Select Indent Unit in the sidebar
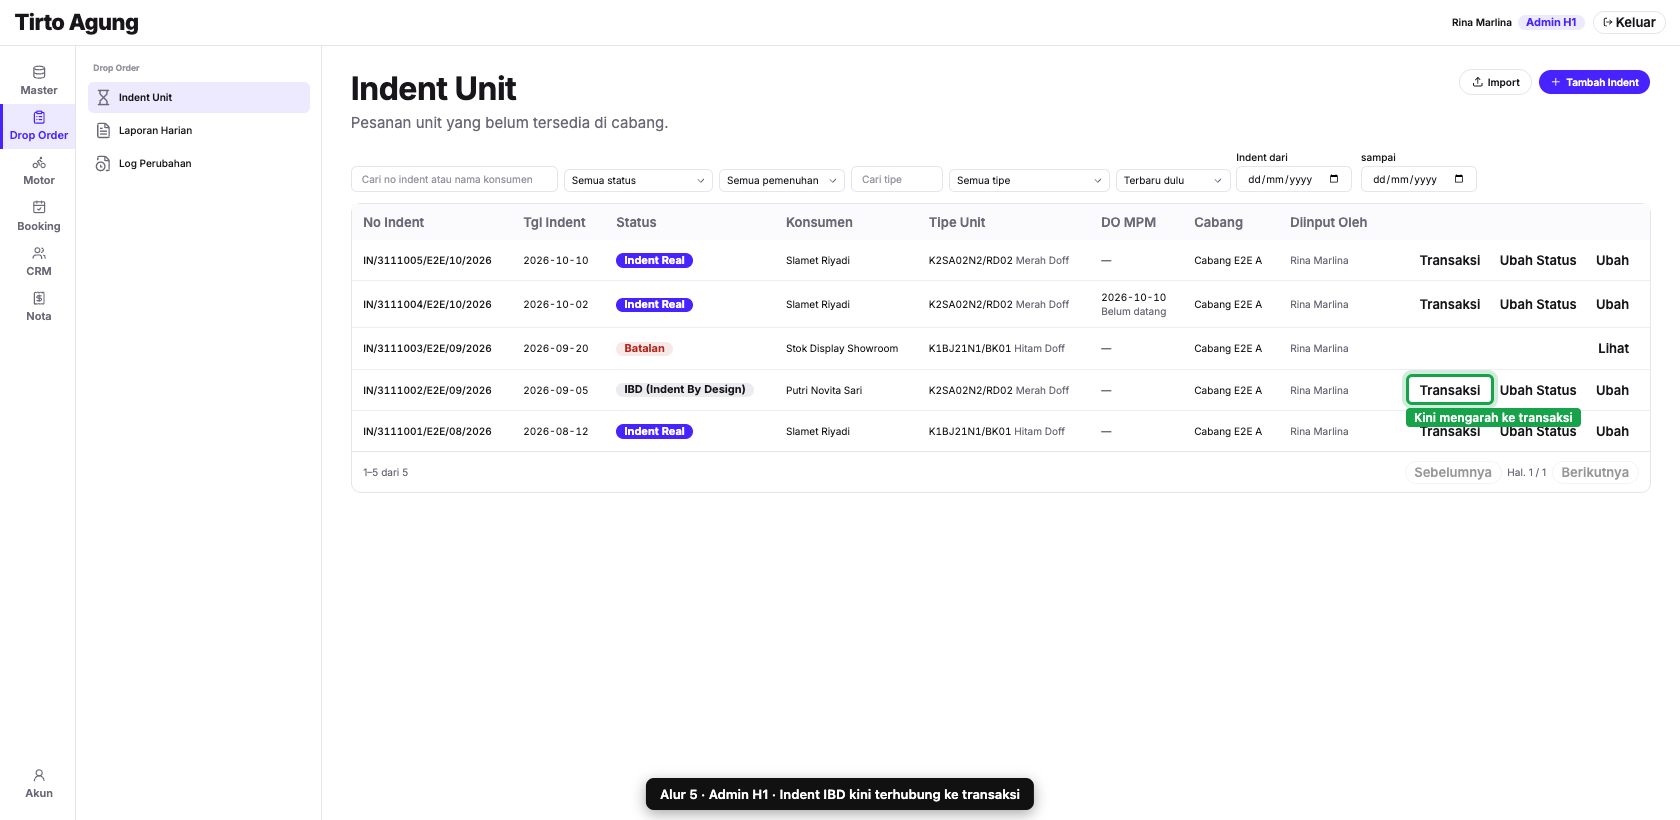 tap(199, 97)
